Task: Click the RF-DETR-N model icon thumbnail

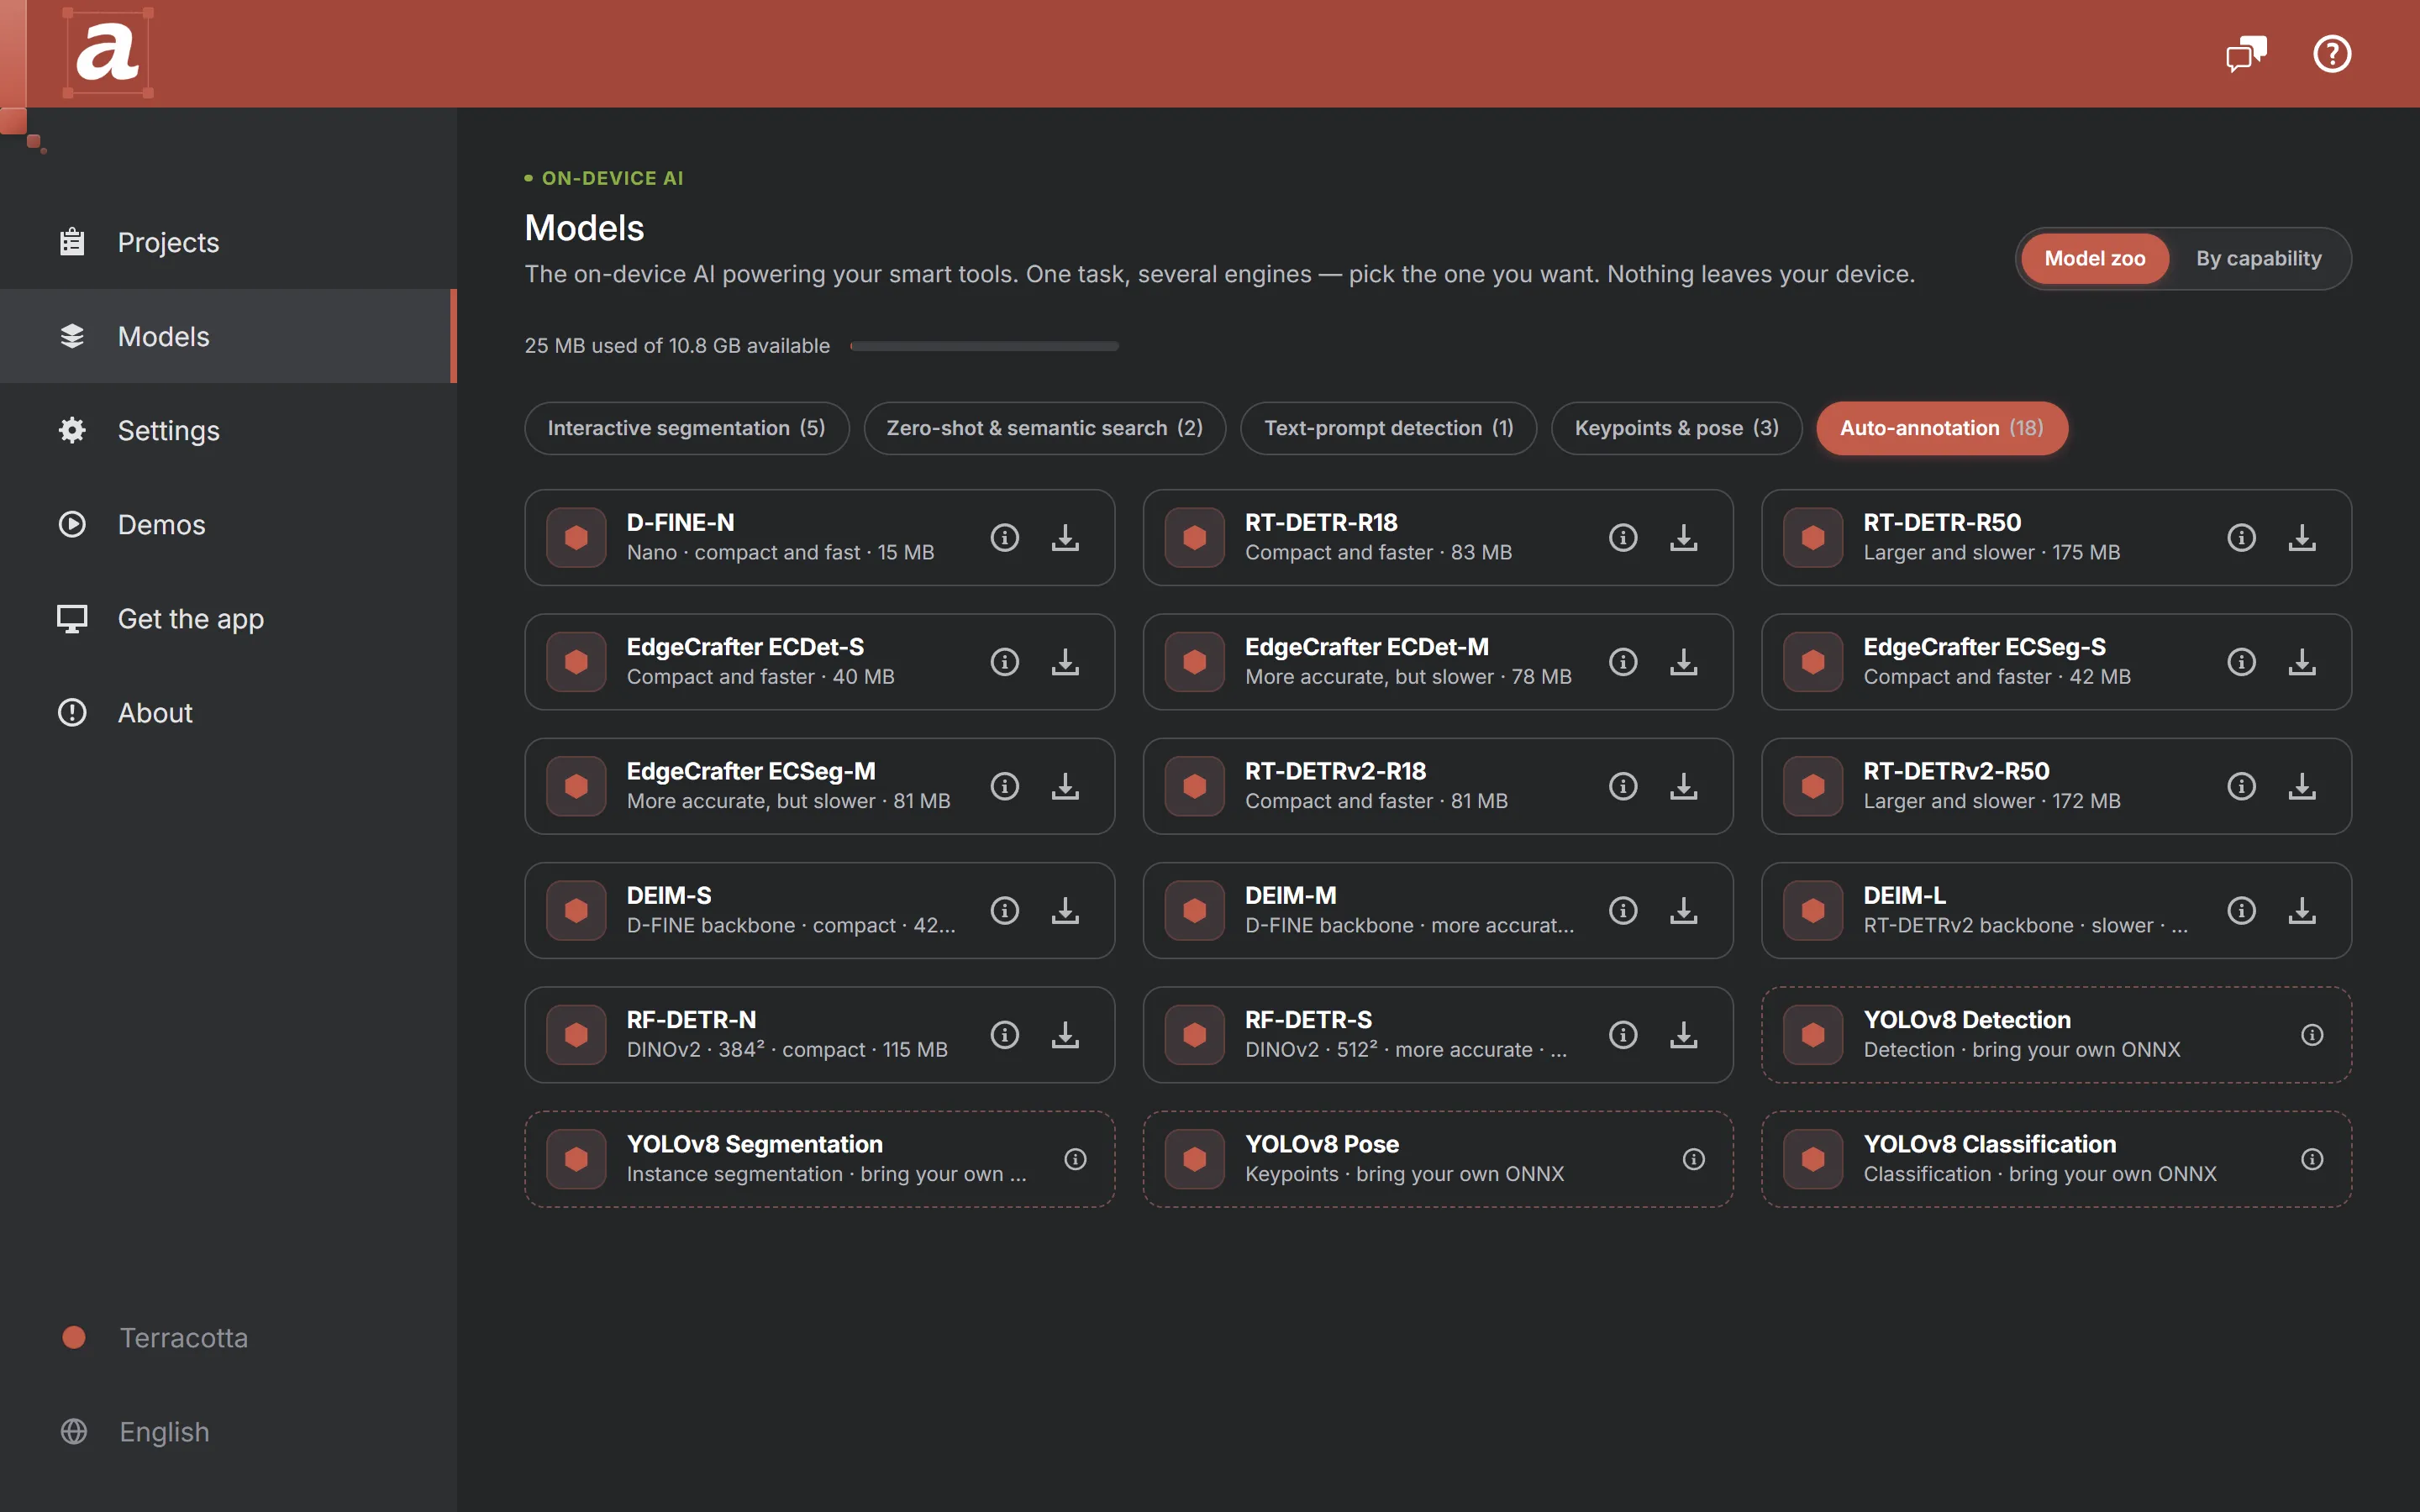Action: tap(576, 1035)
